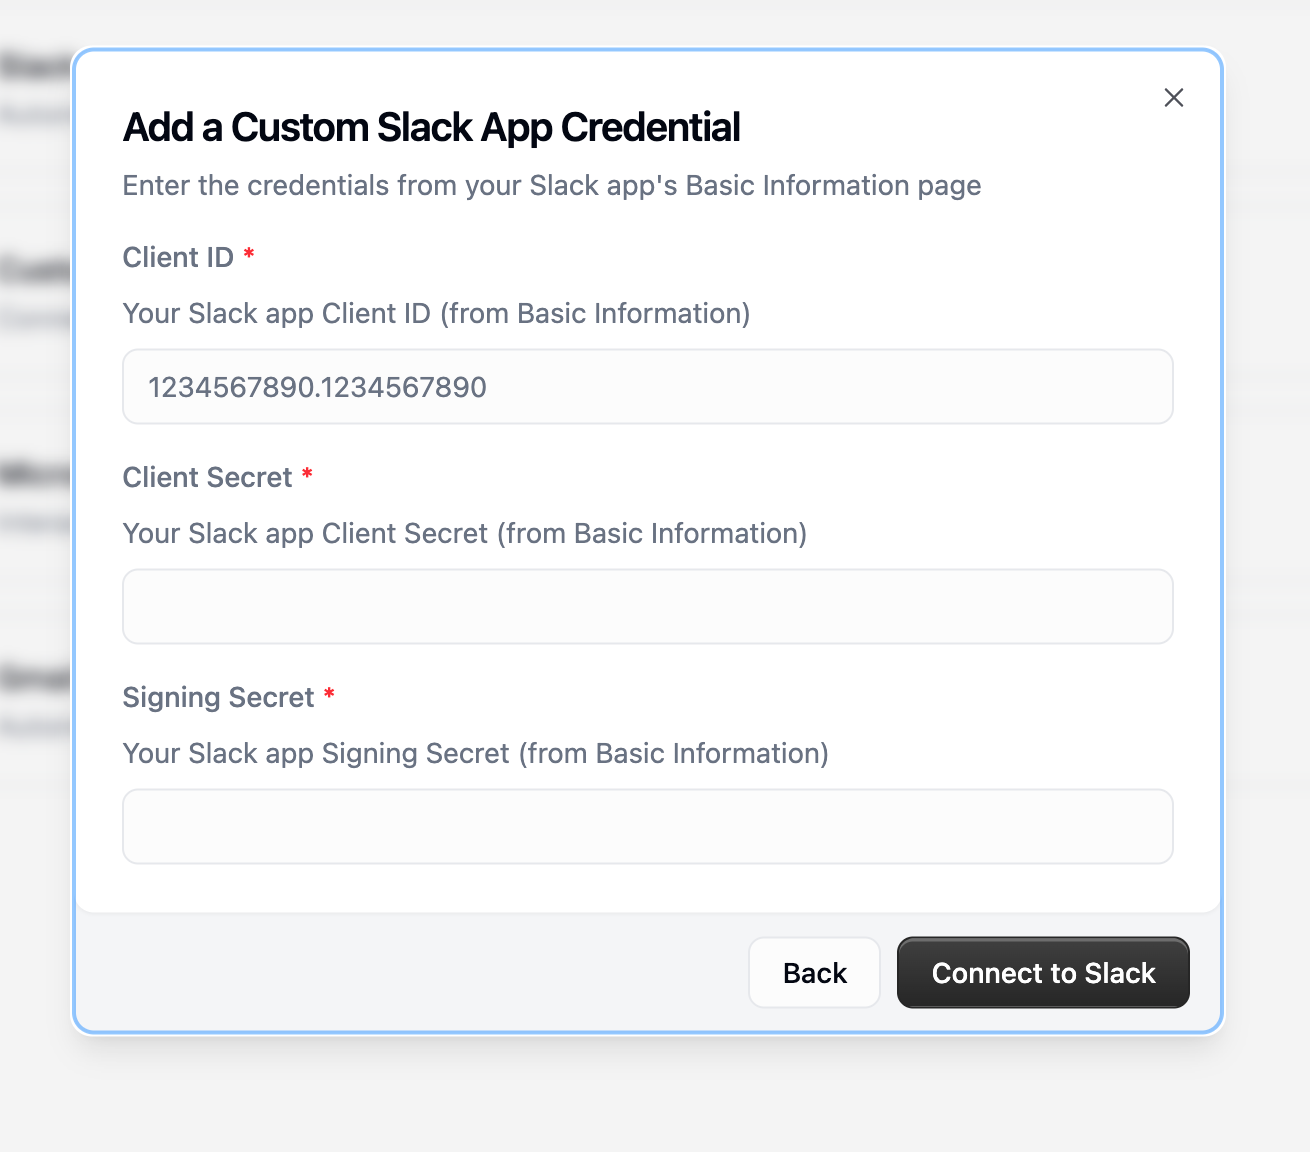Image resolution: width=1310 pixels, height=1152 pixels.
Task: Click the Client Secret label
Action: point(207,478)
